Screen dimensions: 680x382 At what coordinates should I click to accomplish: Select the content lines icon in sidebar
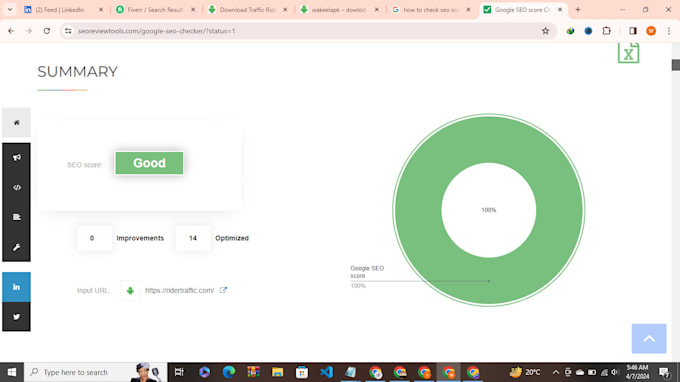coord(16,217)
